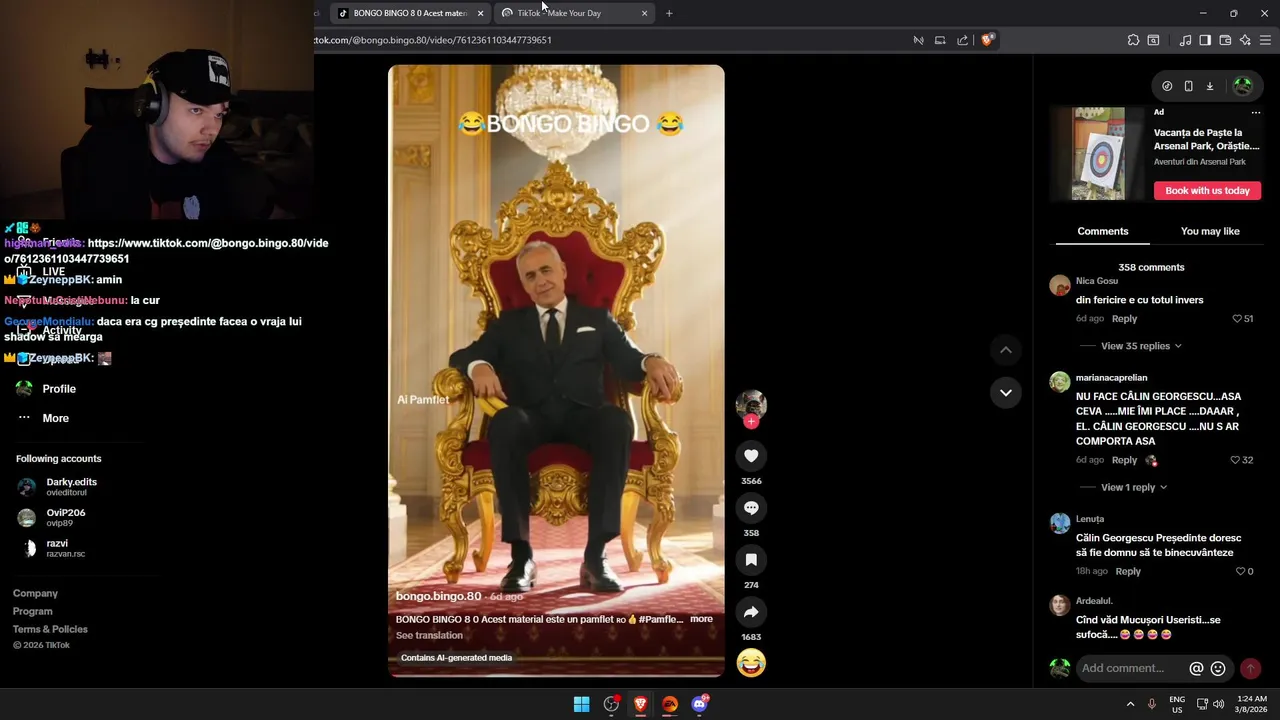Reply to Nica Gosu's comment
The width and height of the screenshot is (1280, 720).
coord(1124,319)
